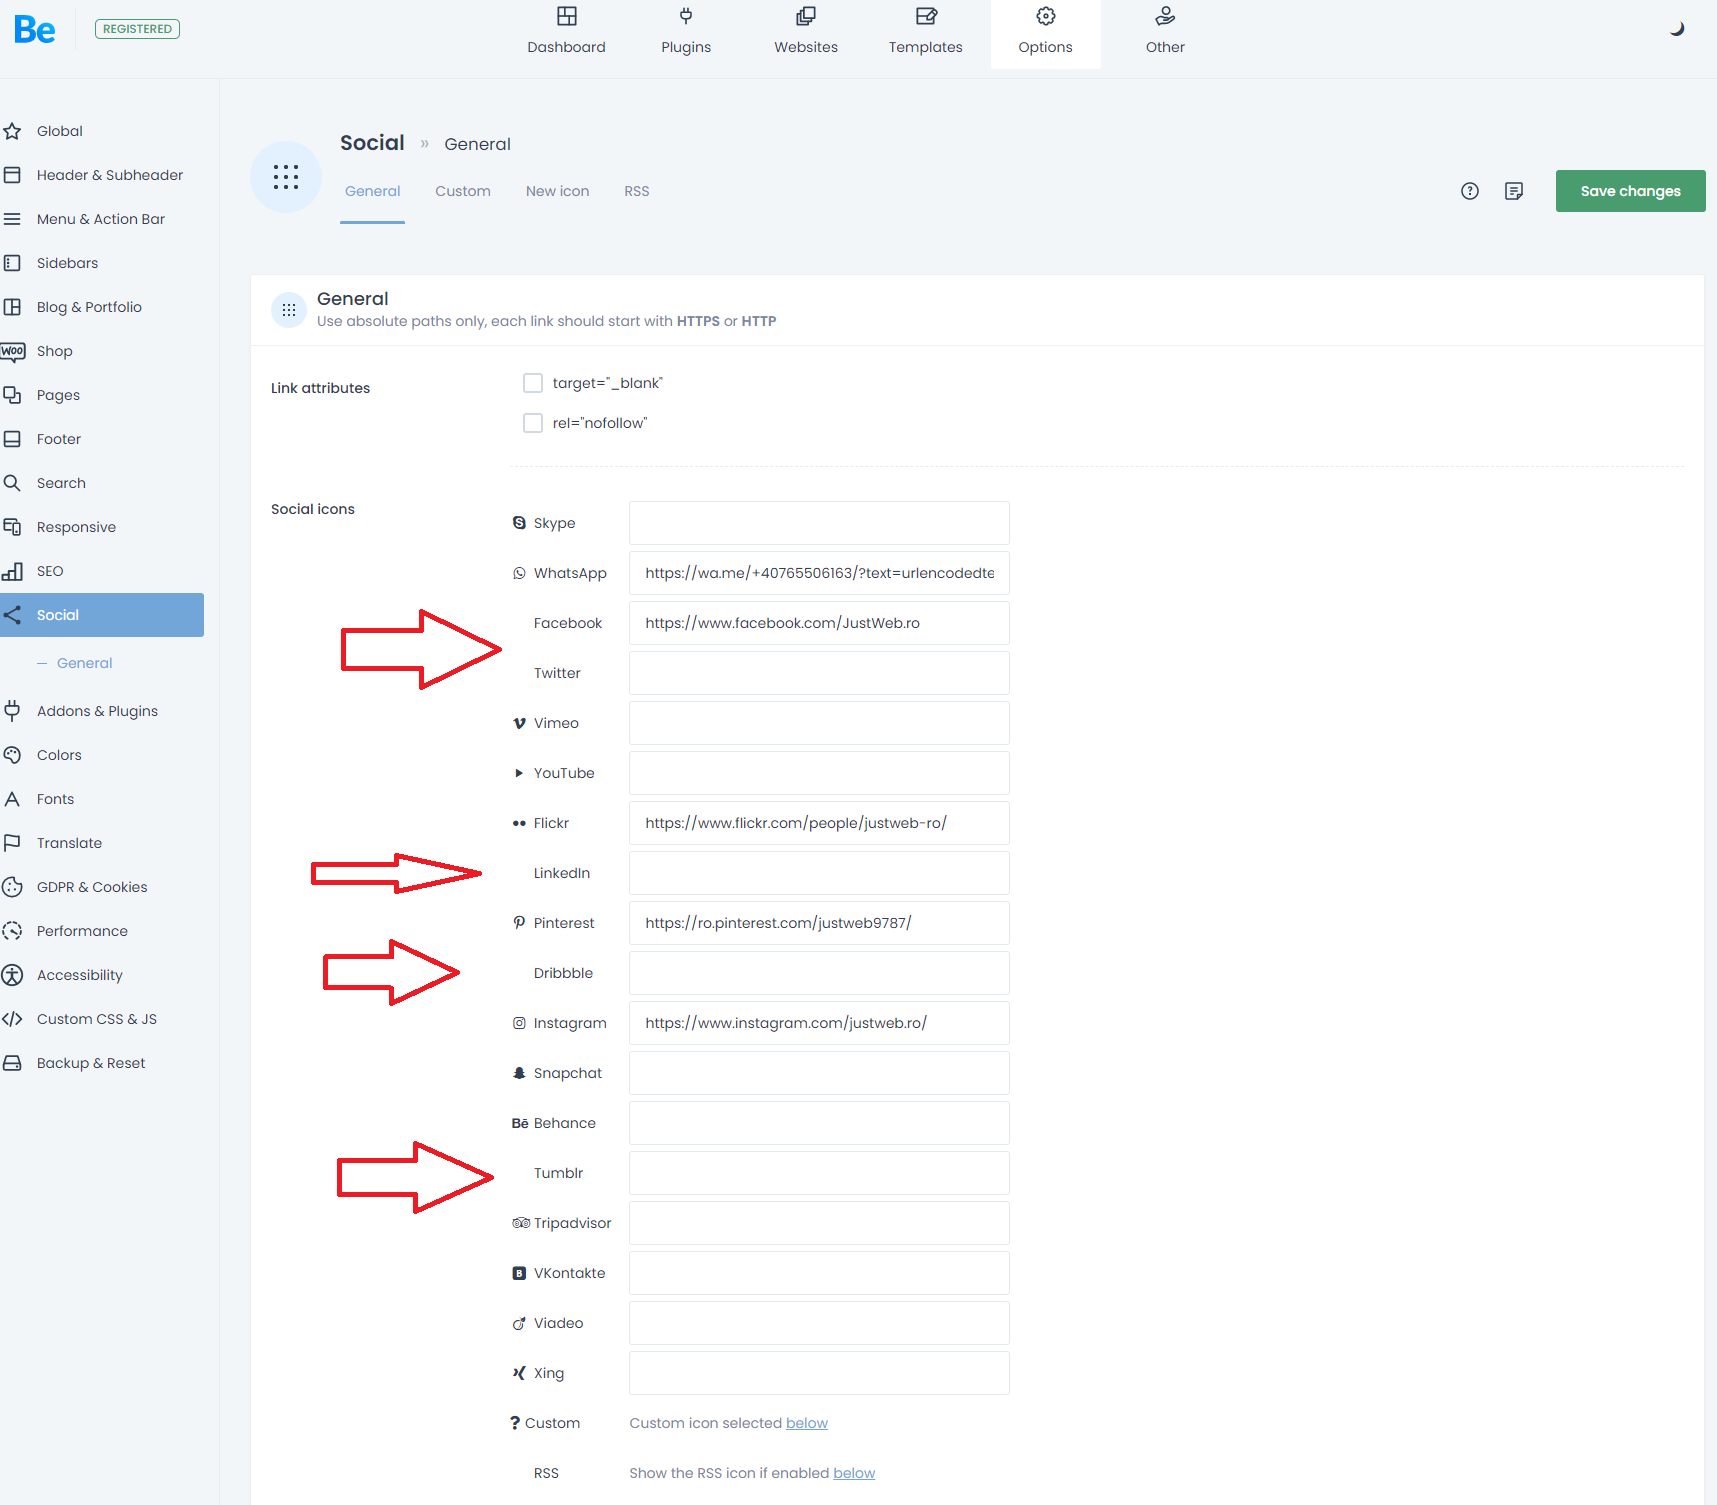Click the Blog & Portfolio icon
The width and height of the screenshot is (1717, 1505).
[12, 307]
